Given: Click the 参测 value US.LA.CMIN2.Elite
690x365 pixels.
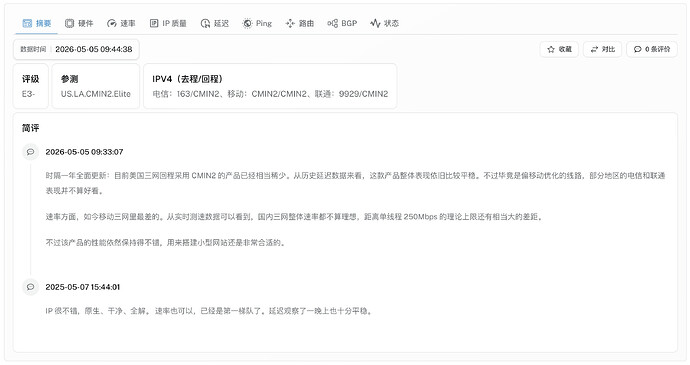Looking at the screenshot, I should tap(96, 94).
